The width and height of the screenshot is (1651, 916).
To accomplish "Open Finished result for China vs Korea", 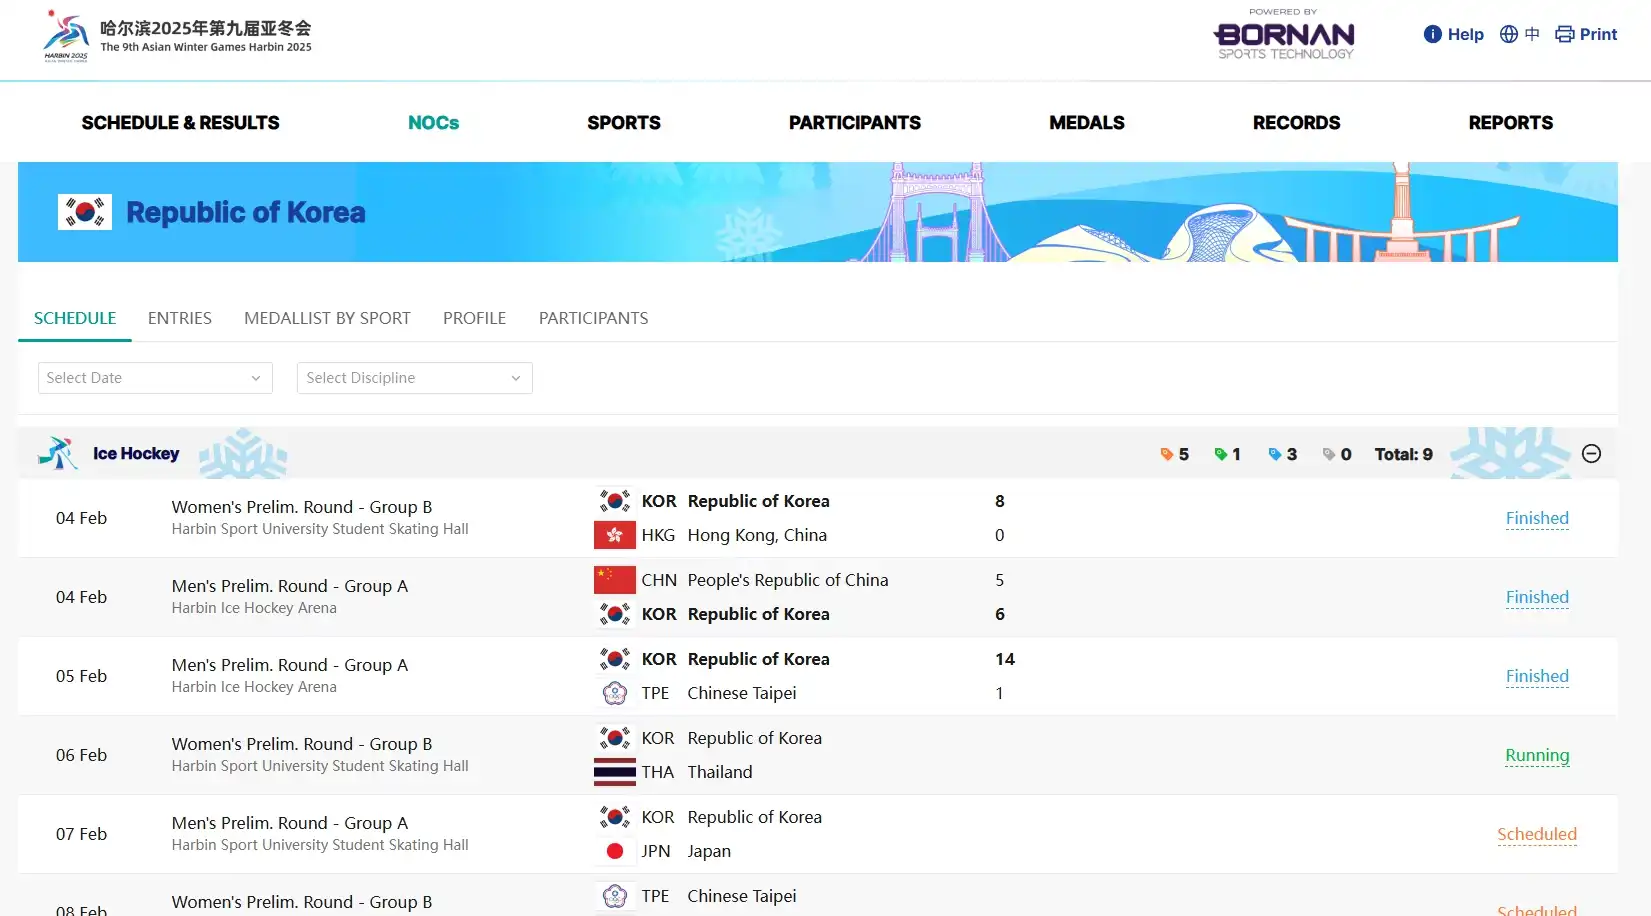I will click(1537, 597).
